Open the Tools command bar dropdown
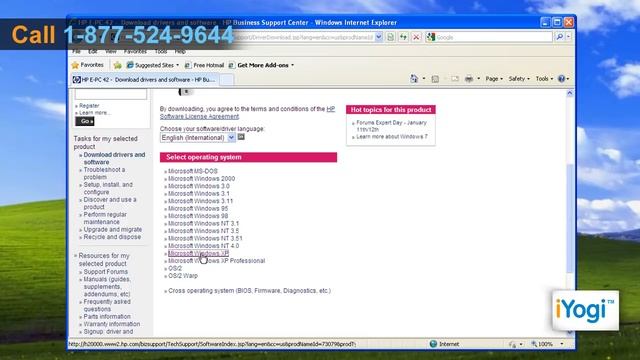640x360 pixels. point(544,79)
